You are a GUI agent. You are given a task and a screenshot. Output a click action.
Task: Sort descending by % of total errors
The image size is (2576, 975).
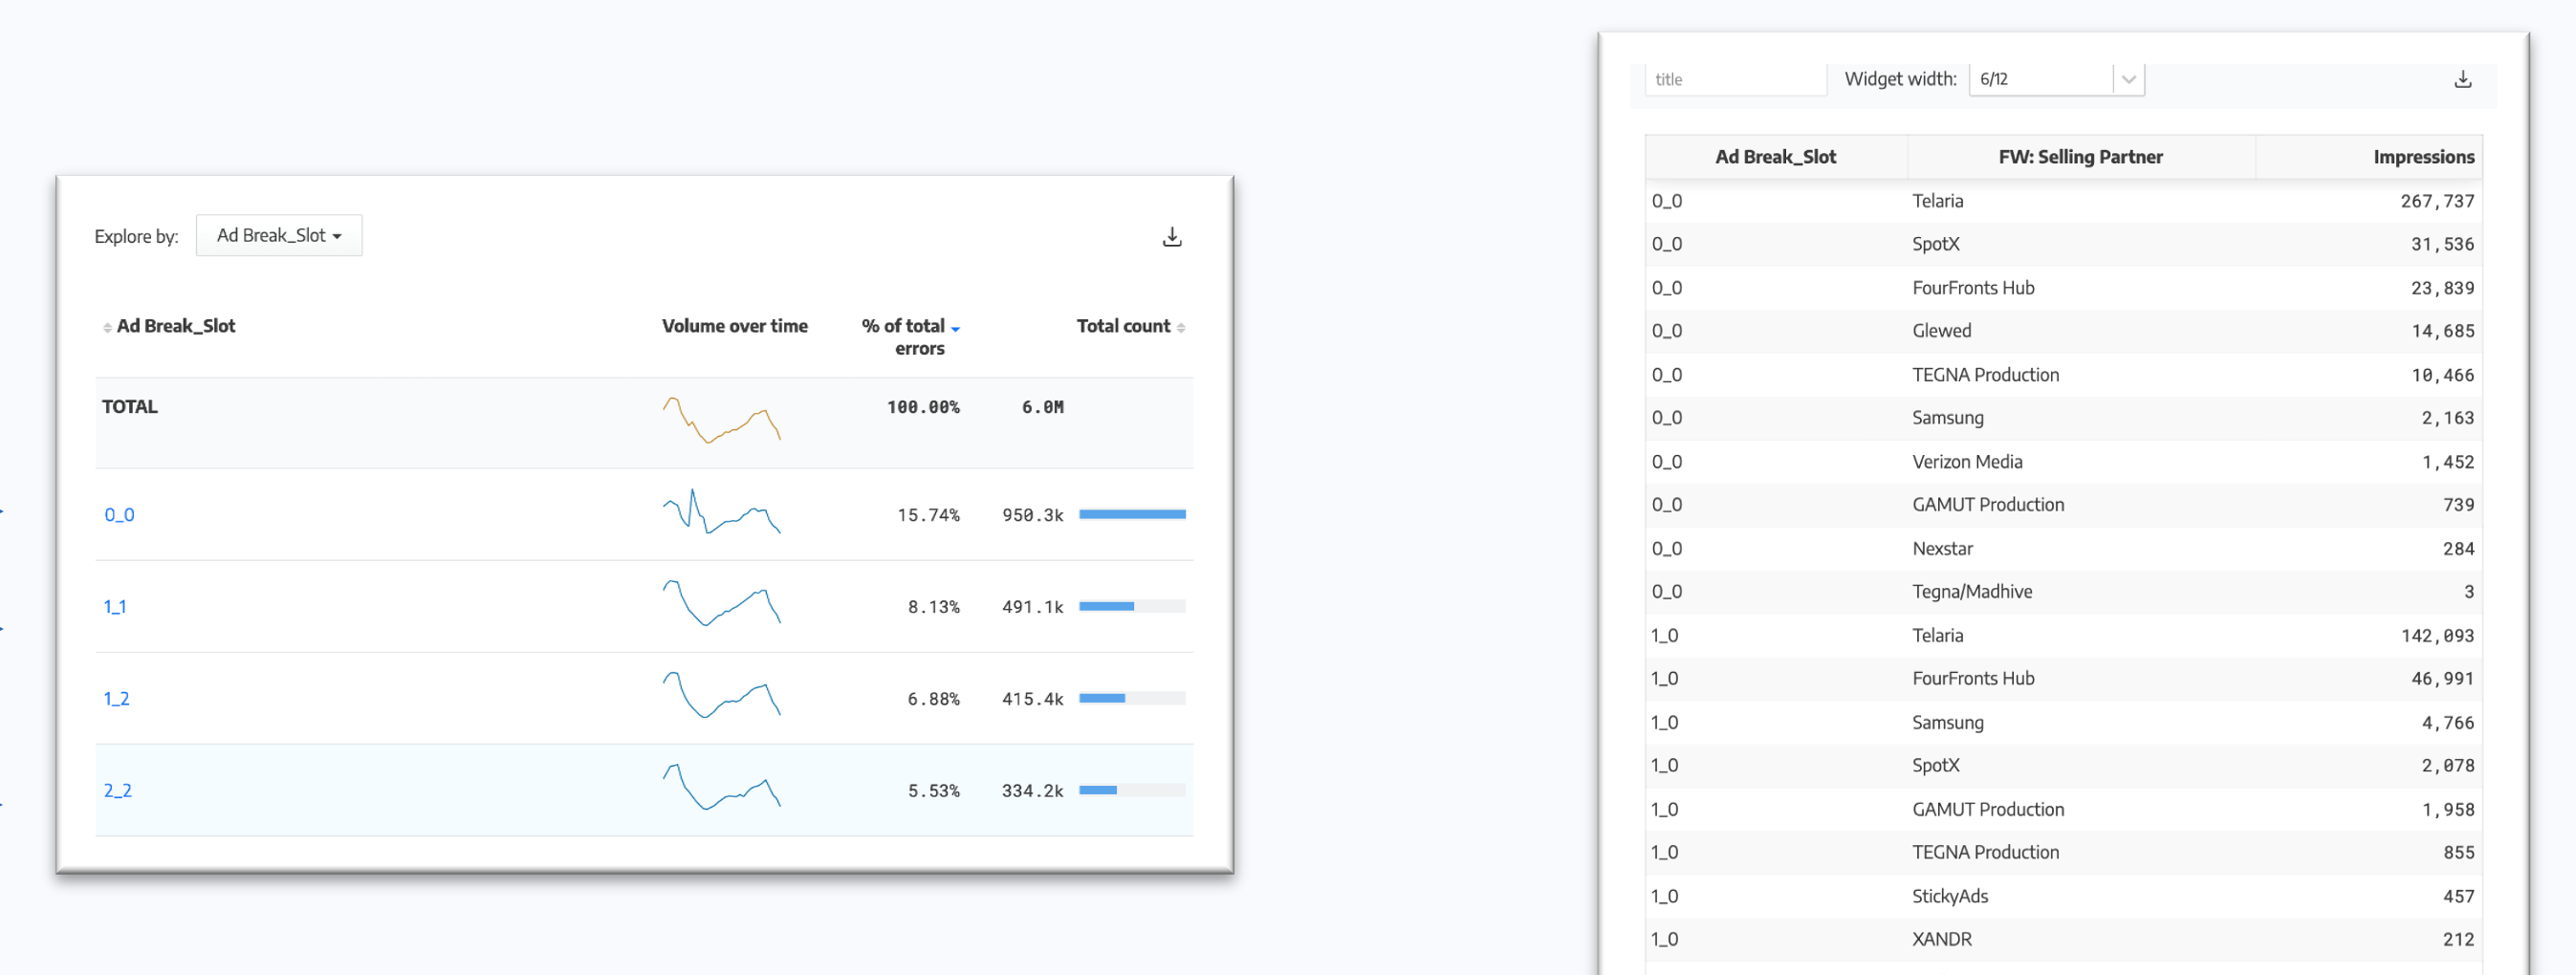[x=955, y=328]
